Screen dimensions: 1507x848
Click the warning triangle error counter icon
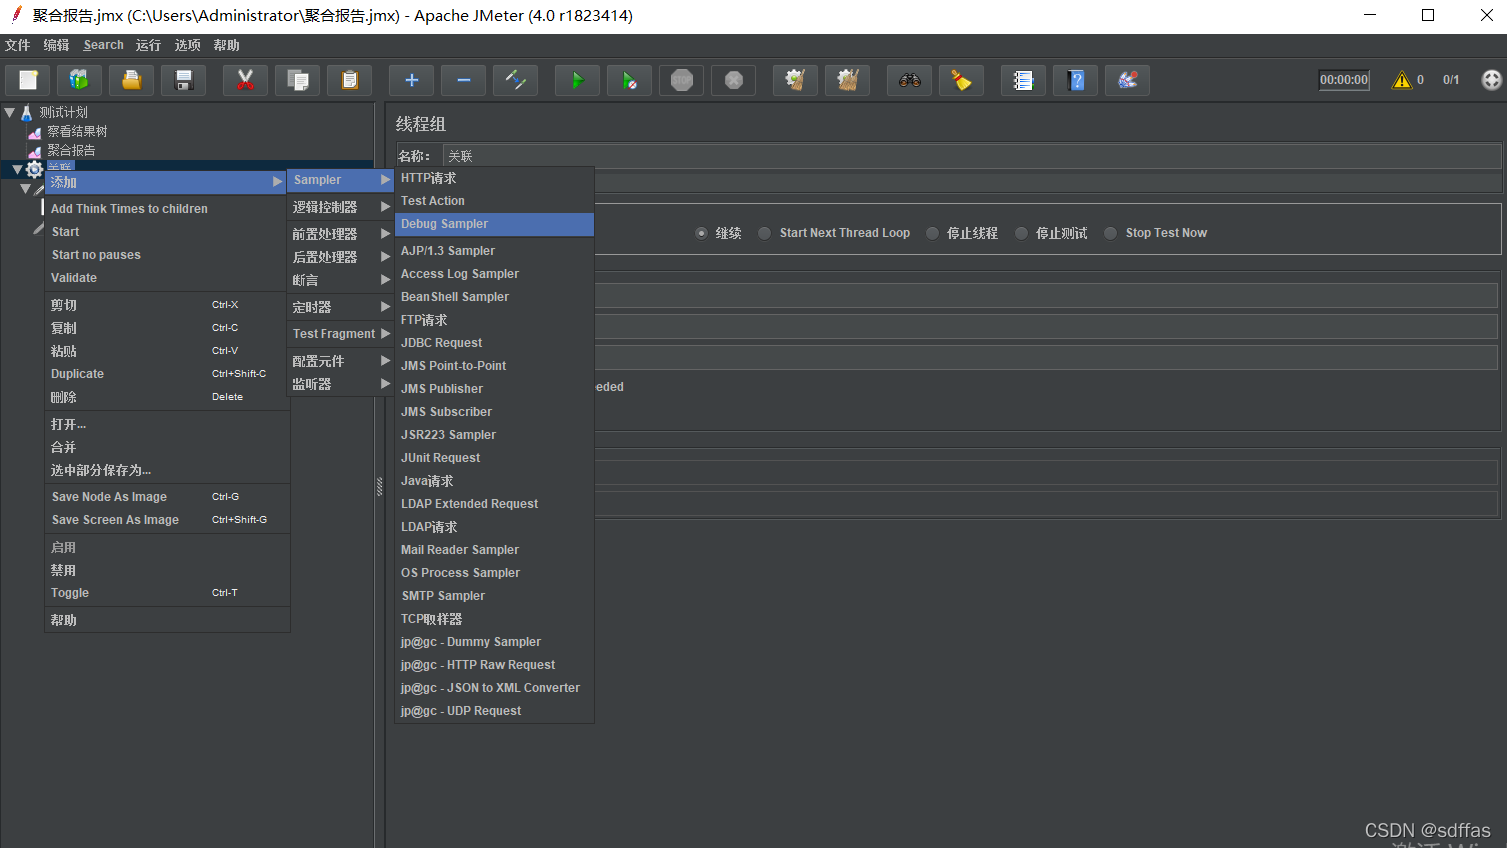[1402, 80]
